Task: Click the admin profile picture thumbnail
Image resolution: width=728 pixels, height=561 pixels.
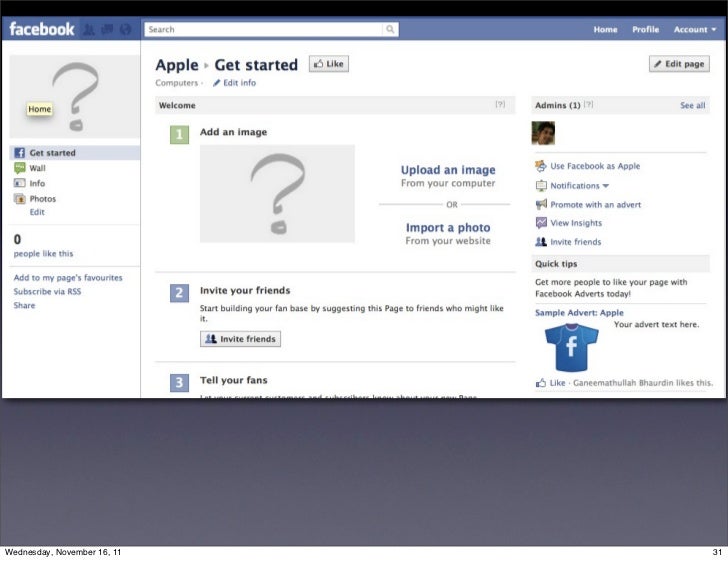Action: (x=543, y=133)
